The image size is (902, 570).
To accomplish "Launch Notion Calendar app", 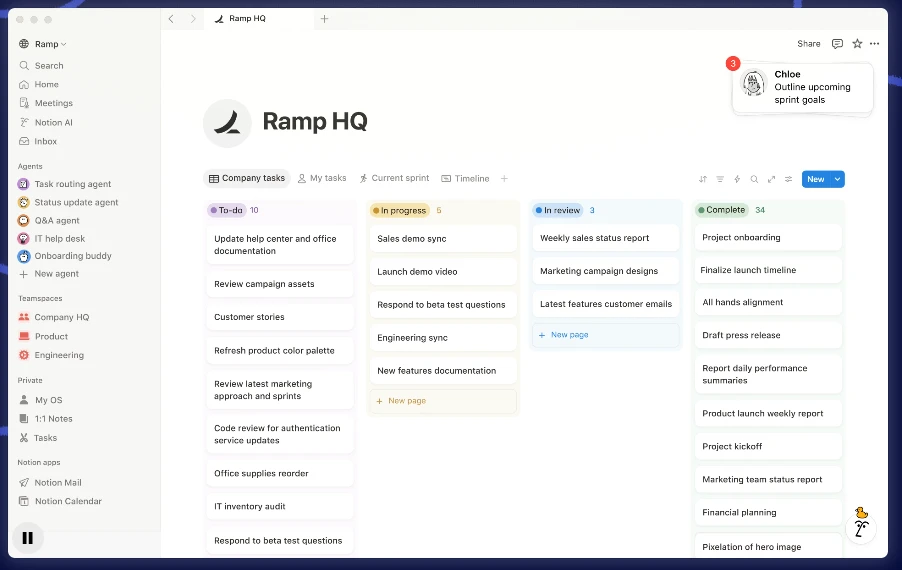I will coord(60,502).
